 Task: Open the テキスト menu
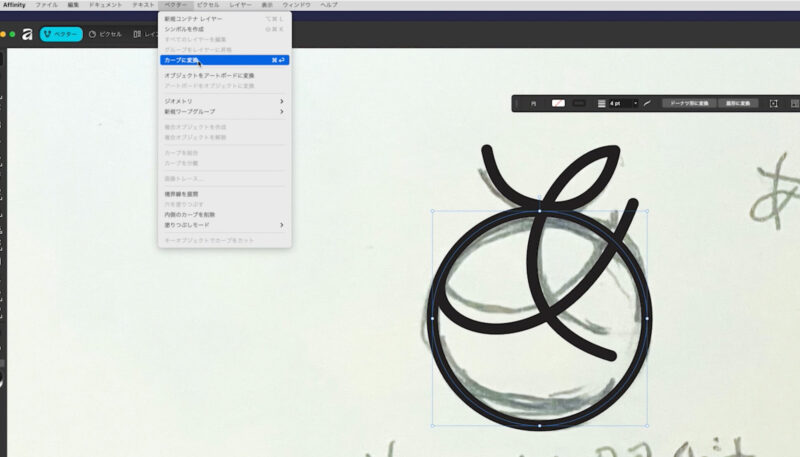(x=143, y=5)
